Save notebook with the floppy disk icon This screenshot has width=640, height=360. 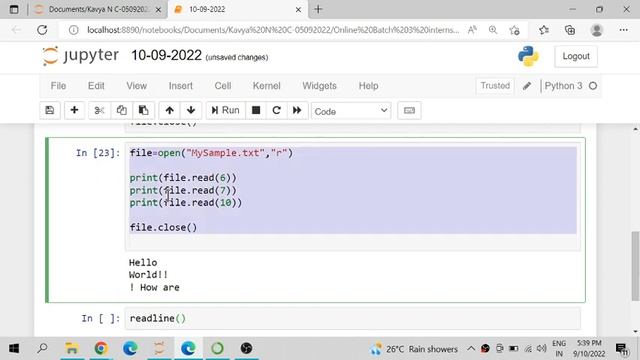[50, 110]
